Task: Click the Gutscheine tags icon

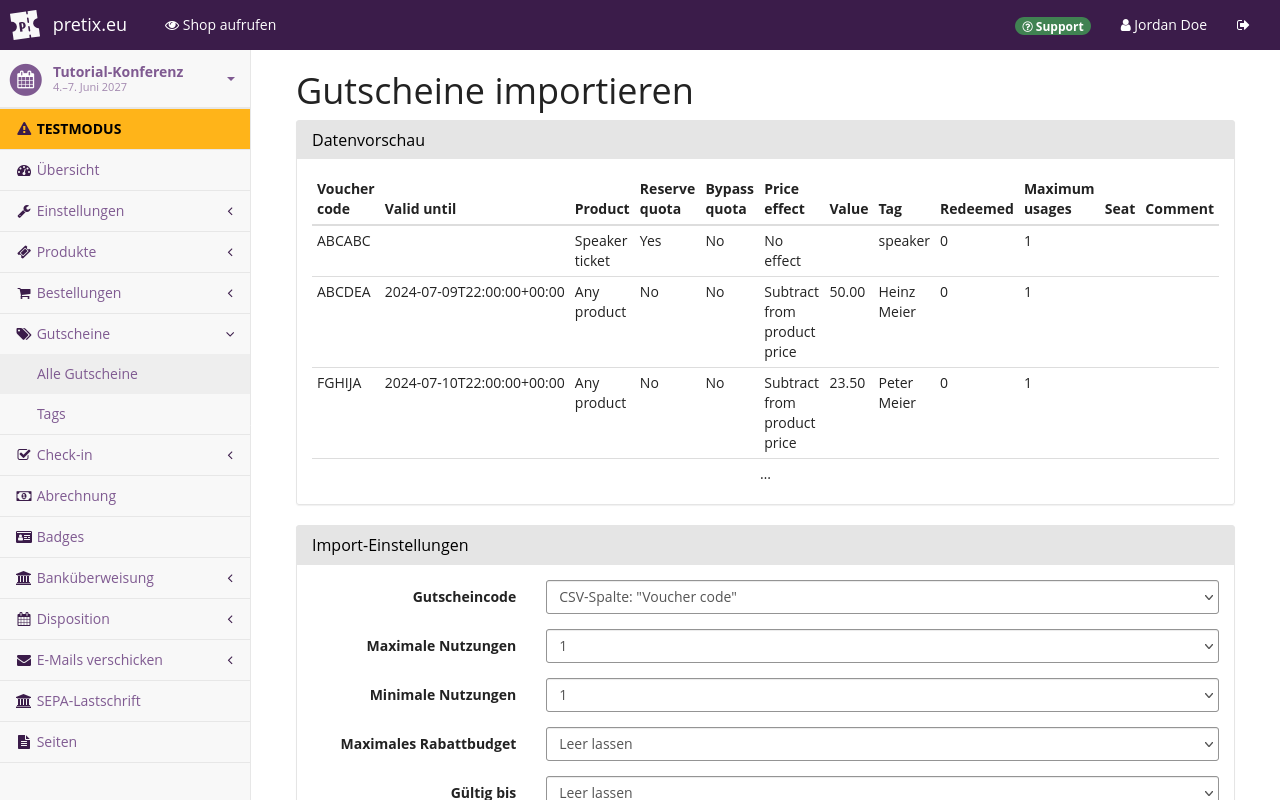Action: click(24, 334)
